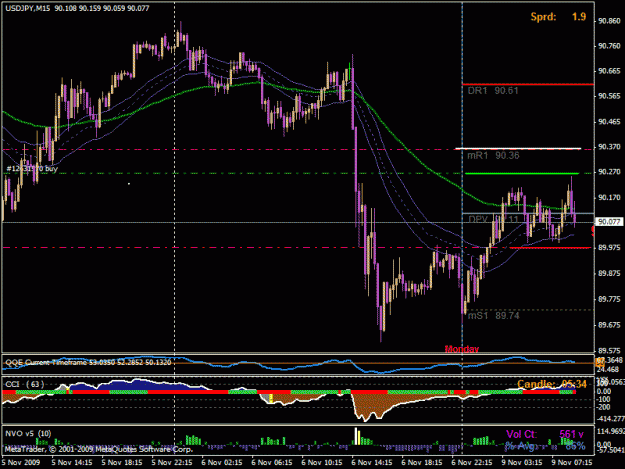Click the 6 Nov 22:15 time label
Viewport: 625px width, 469px height.
(x=472, y=463)
